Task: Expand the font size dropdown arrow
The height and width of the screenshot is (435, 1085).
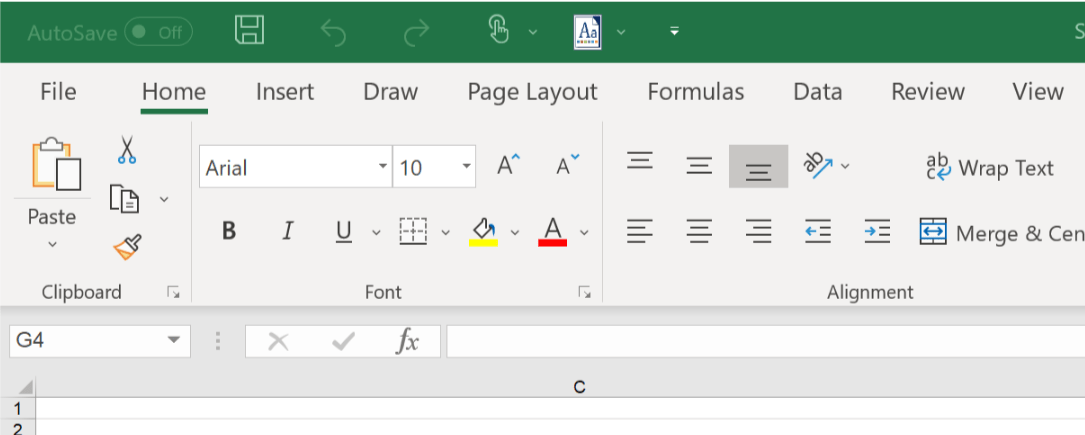Action: (467, 167)
